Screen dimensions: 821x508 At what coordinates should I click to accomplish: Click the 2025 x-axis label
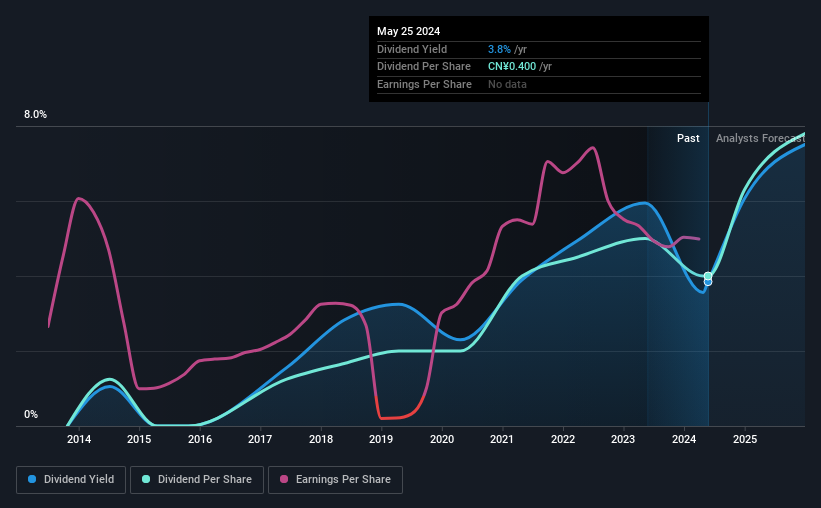tap(745, 439)
